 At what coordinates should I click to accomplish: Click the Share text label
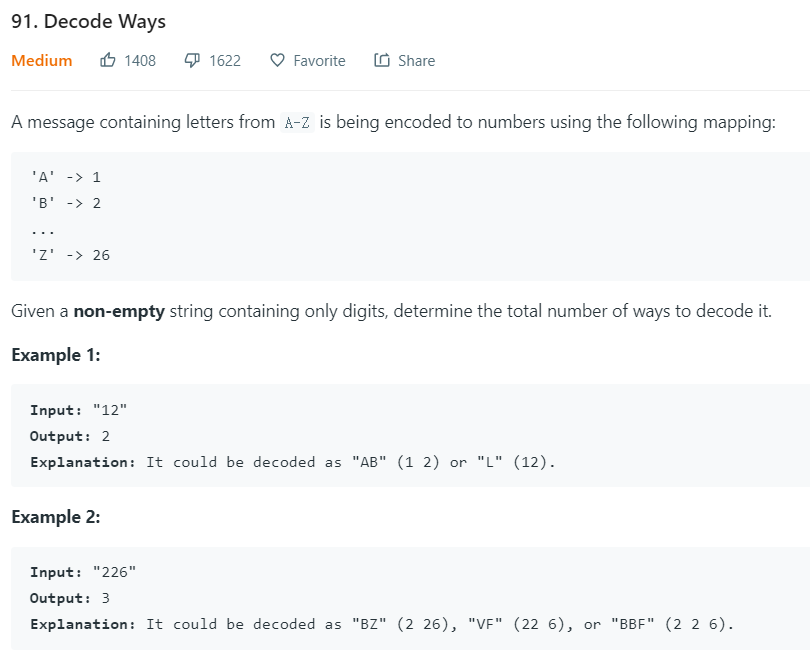tap(416, 61)
